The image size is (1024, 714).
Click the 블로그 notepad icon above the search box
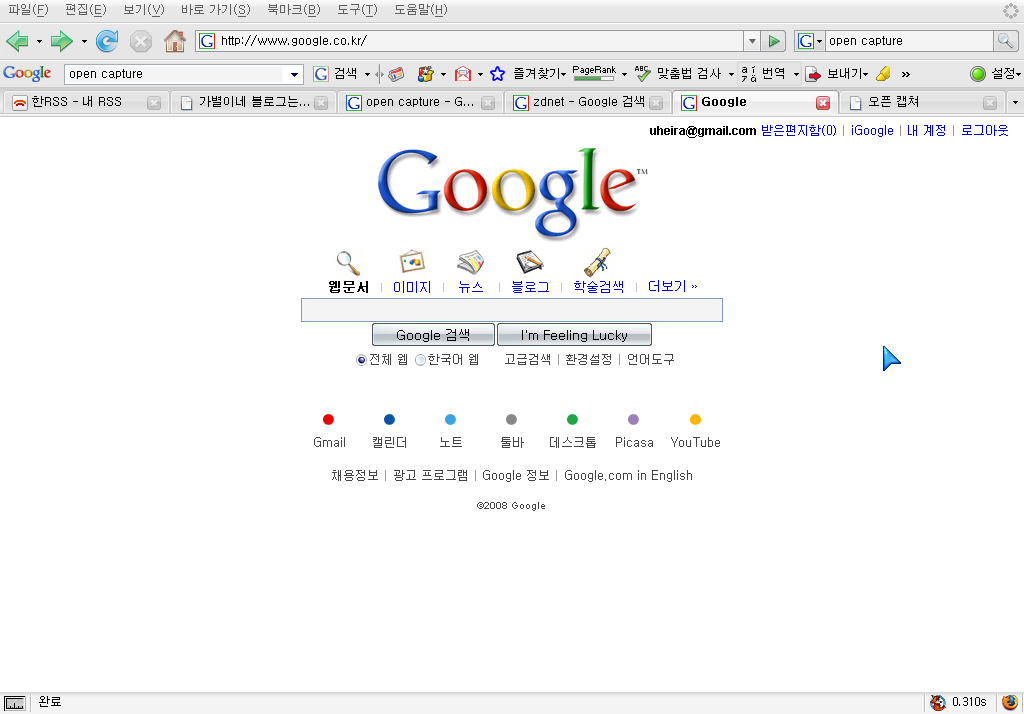530,262
